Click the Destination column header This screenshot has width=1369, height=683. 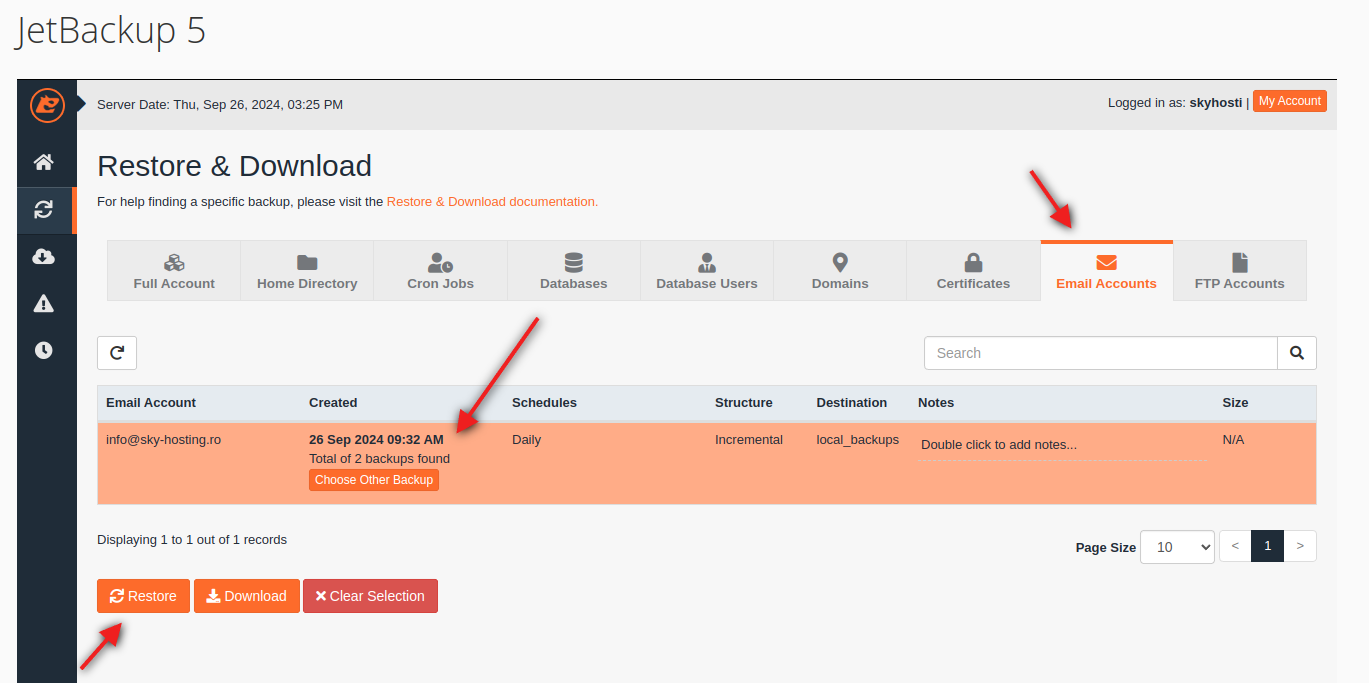coord(852,402)
